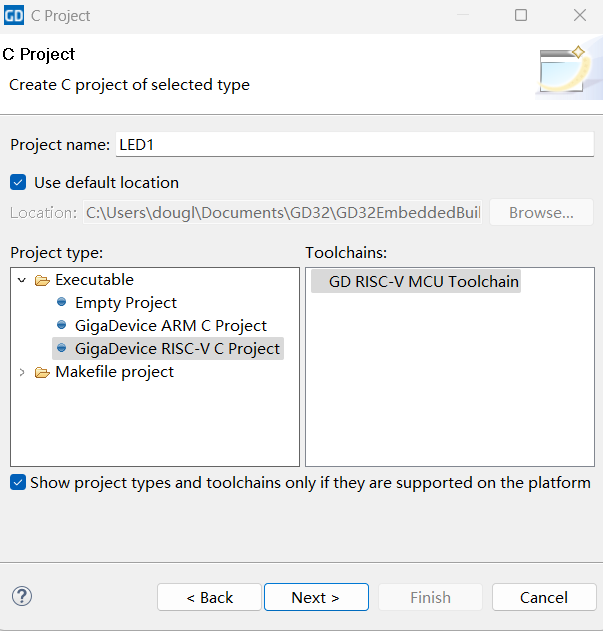
Task: Toggle show only supported project types checkbox
Action: (18, 483)
